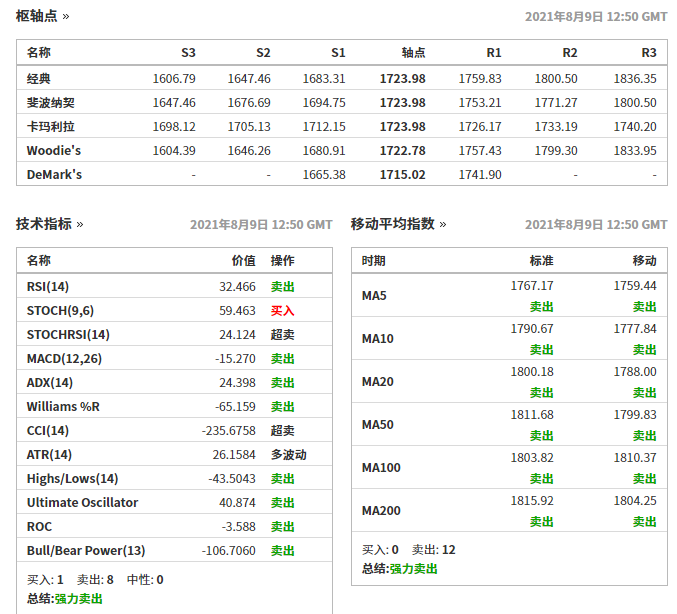Click the MA200 period label
Screen dimensions: 677x614
click(381, 511)
